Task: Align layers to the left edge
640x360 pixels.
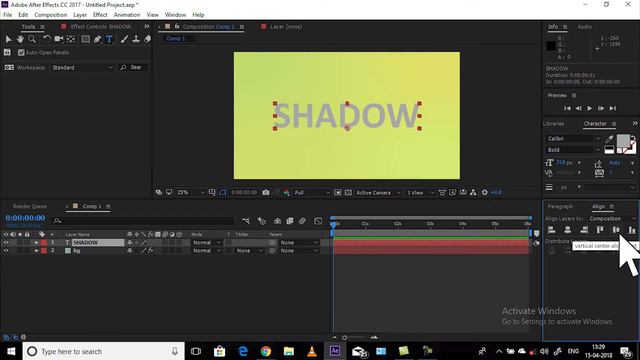Action: click(551, 230)
